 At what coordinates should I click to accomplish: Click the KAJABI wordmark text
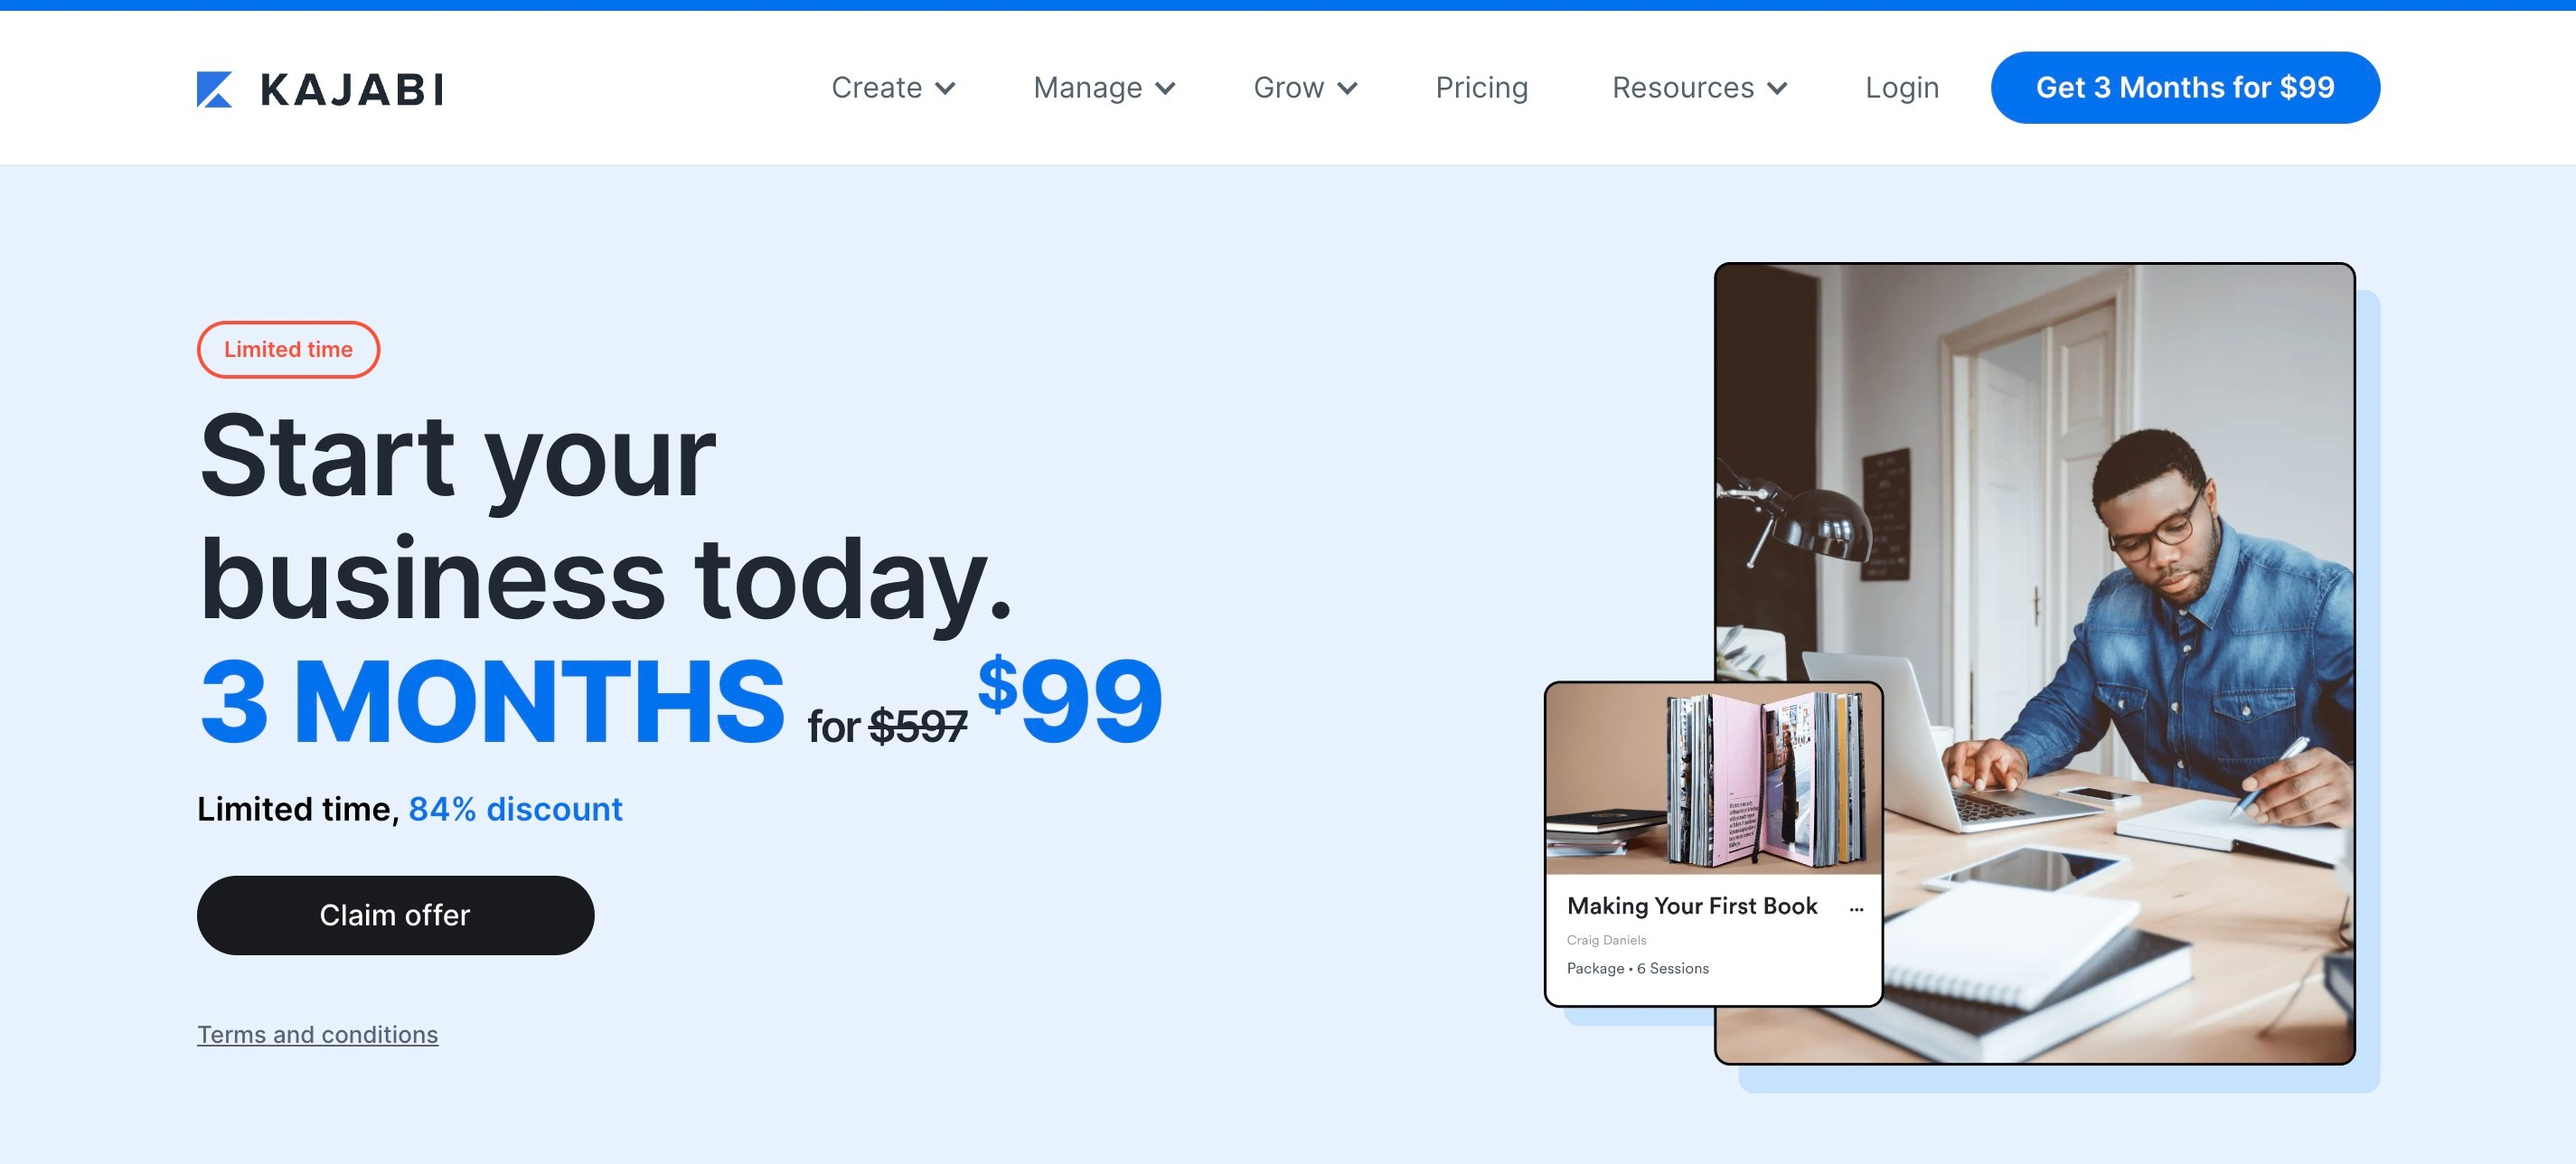point(352,90)
